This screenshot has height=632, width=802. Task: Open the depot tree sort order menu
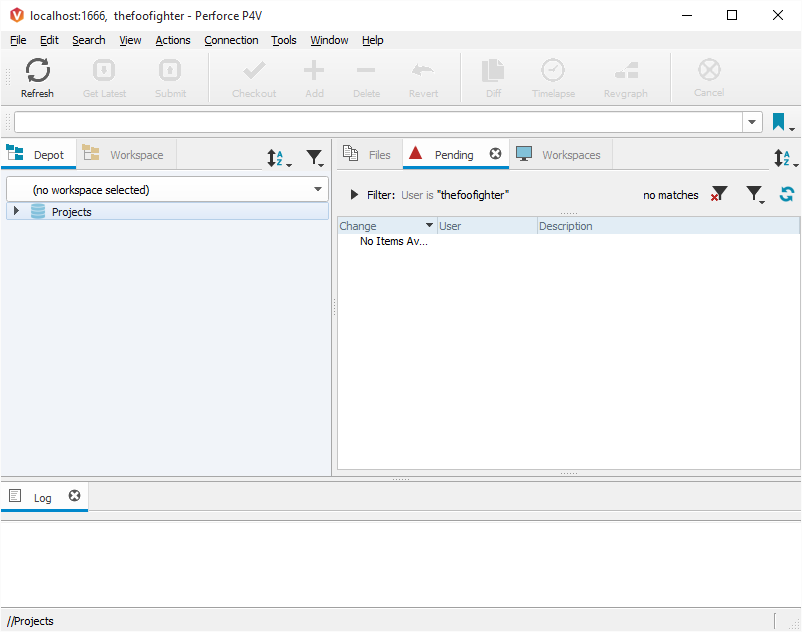(278, 158)
